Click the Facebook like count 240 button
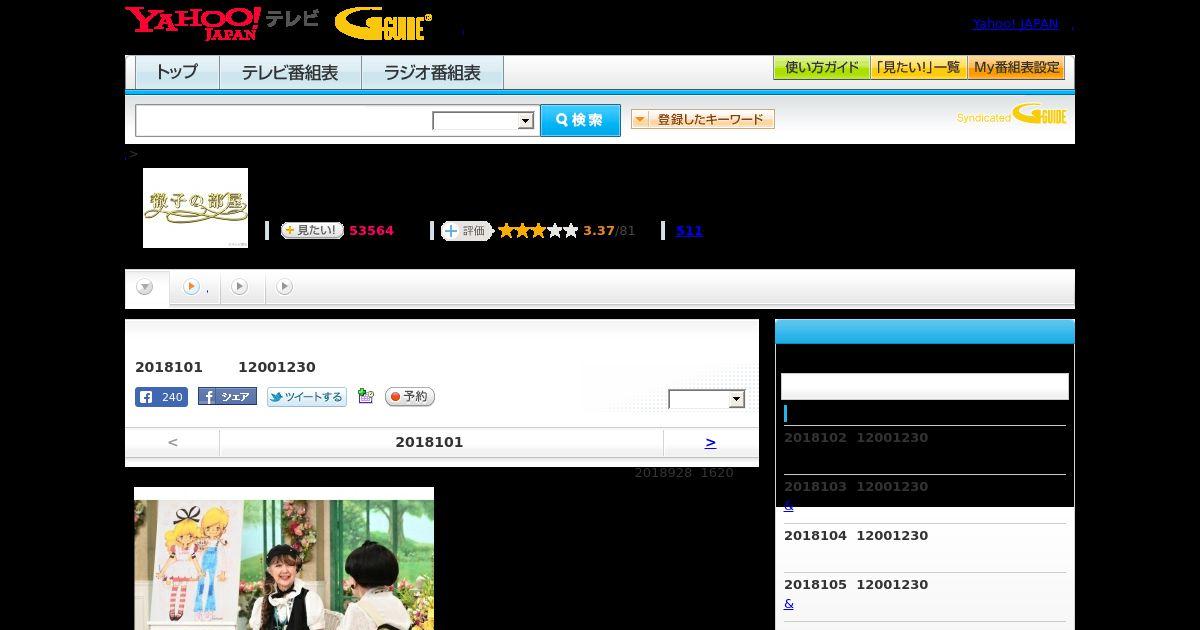The height and width of the screenshot is (630, 1200). click(161, 397)
